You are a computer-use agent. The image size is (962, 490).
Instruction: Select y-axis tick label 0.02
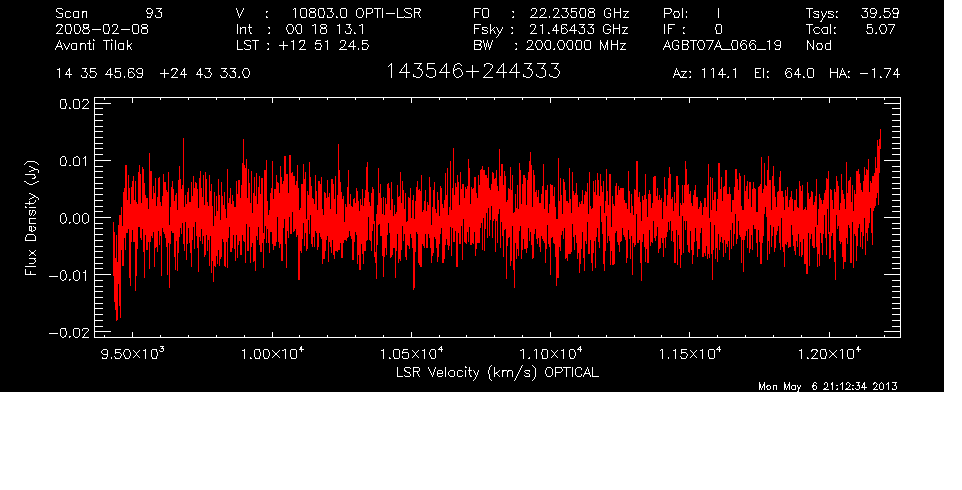point(74,104)
